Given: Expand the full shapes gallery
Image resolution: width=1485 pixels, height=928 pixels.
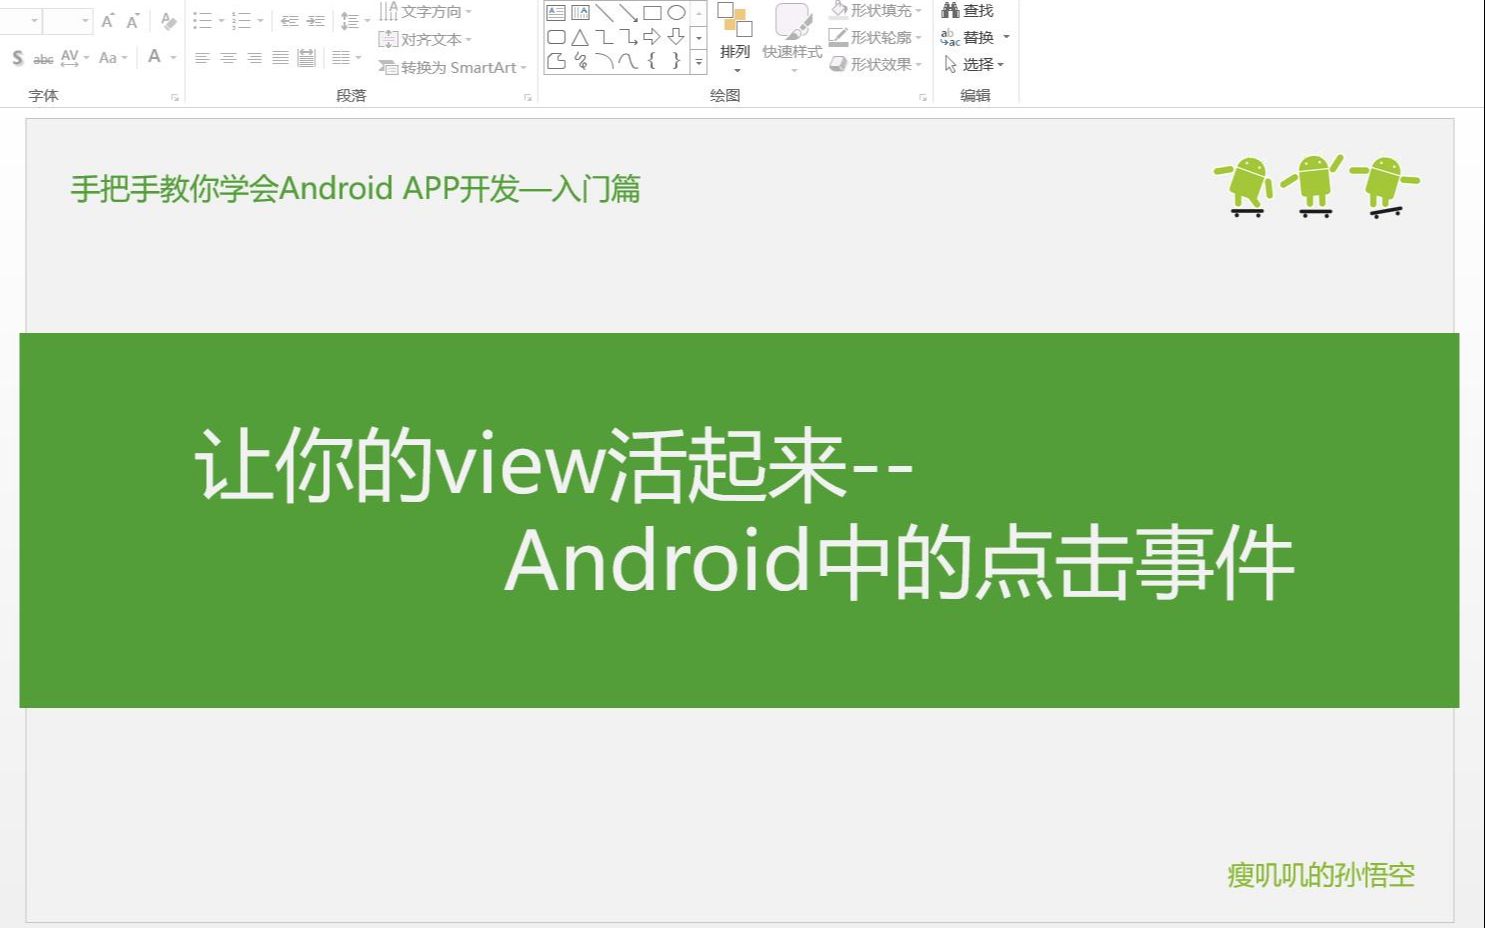Looking at the screenshot, I should (699, 62).
